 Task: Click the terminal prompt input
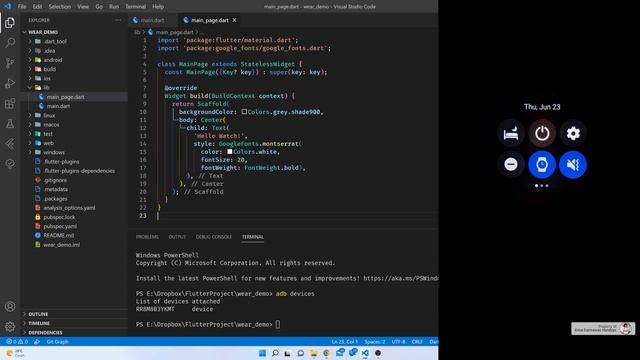point(278,324)
